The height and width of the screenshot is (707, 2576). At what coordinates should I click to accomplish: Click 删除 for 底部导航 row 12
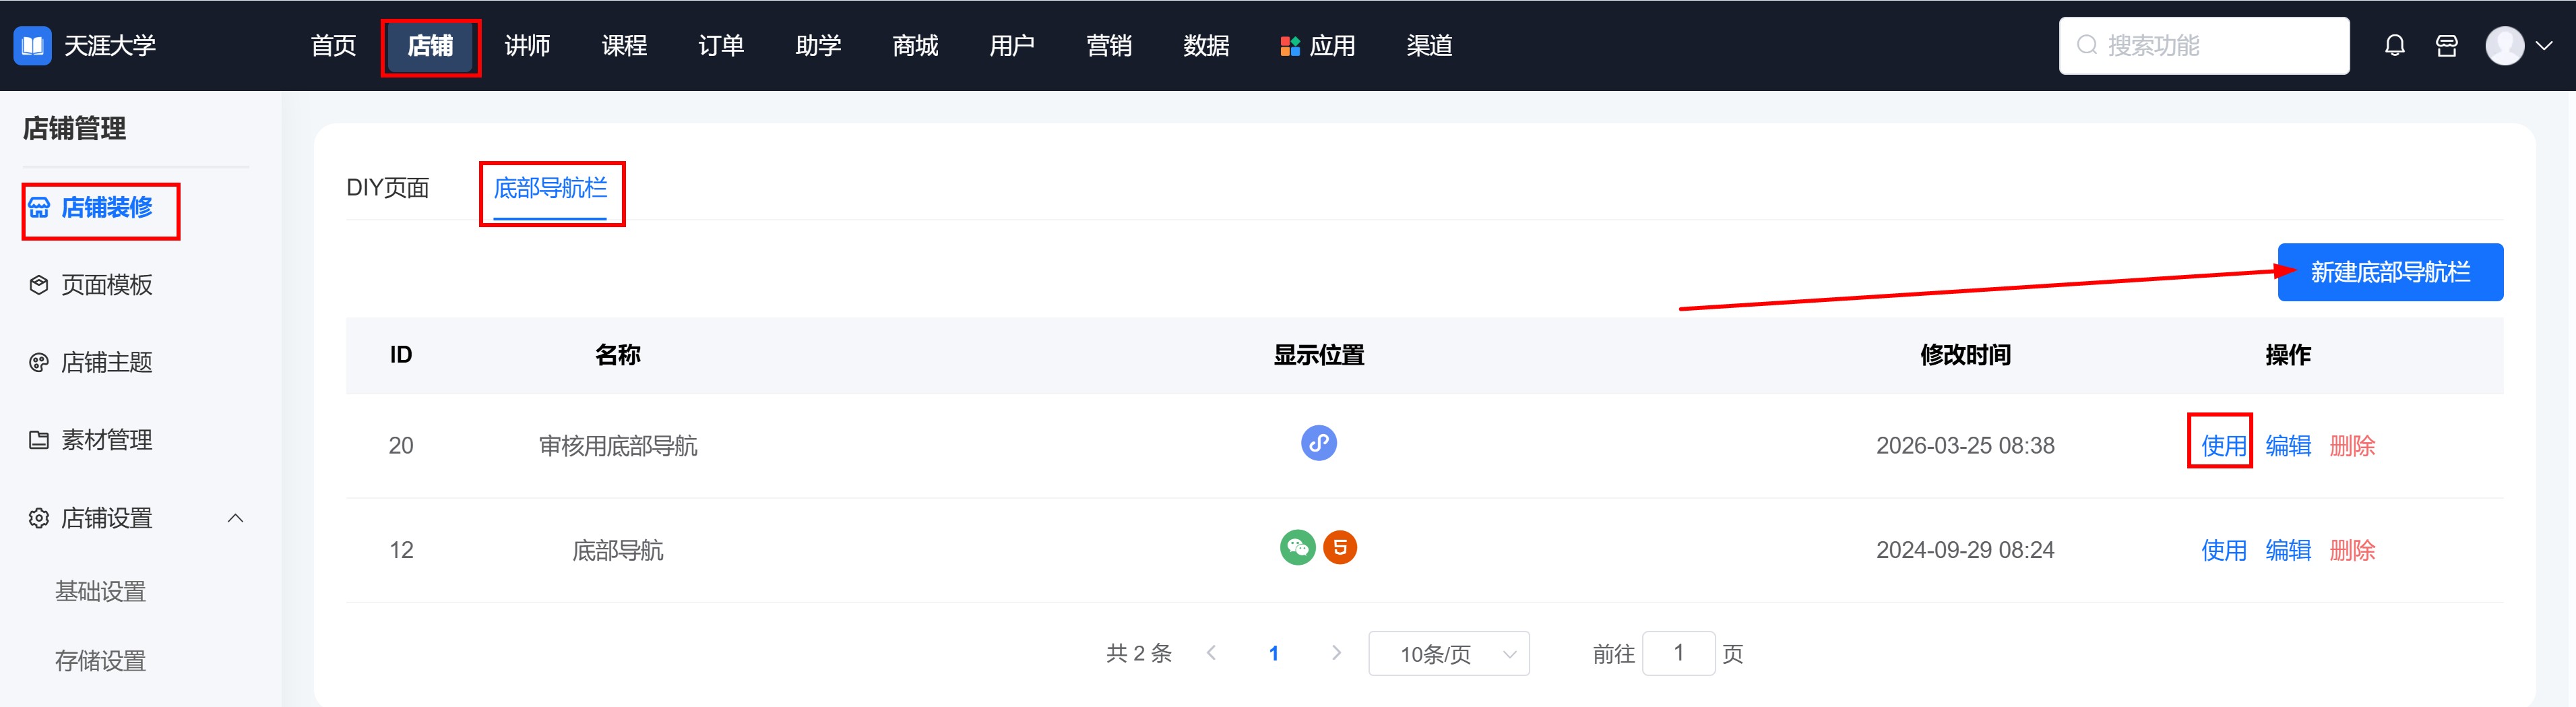2351,550
